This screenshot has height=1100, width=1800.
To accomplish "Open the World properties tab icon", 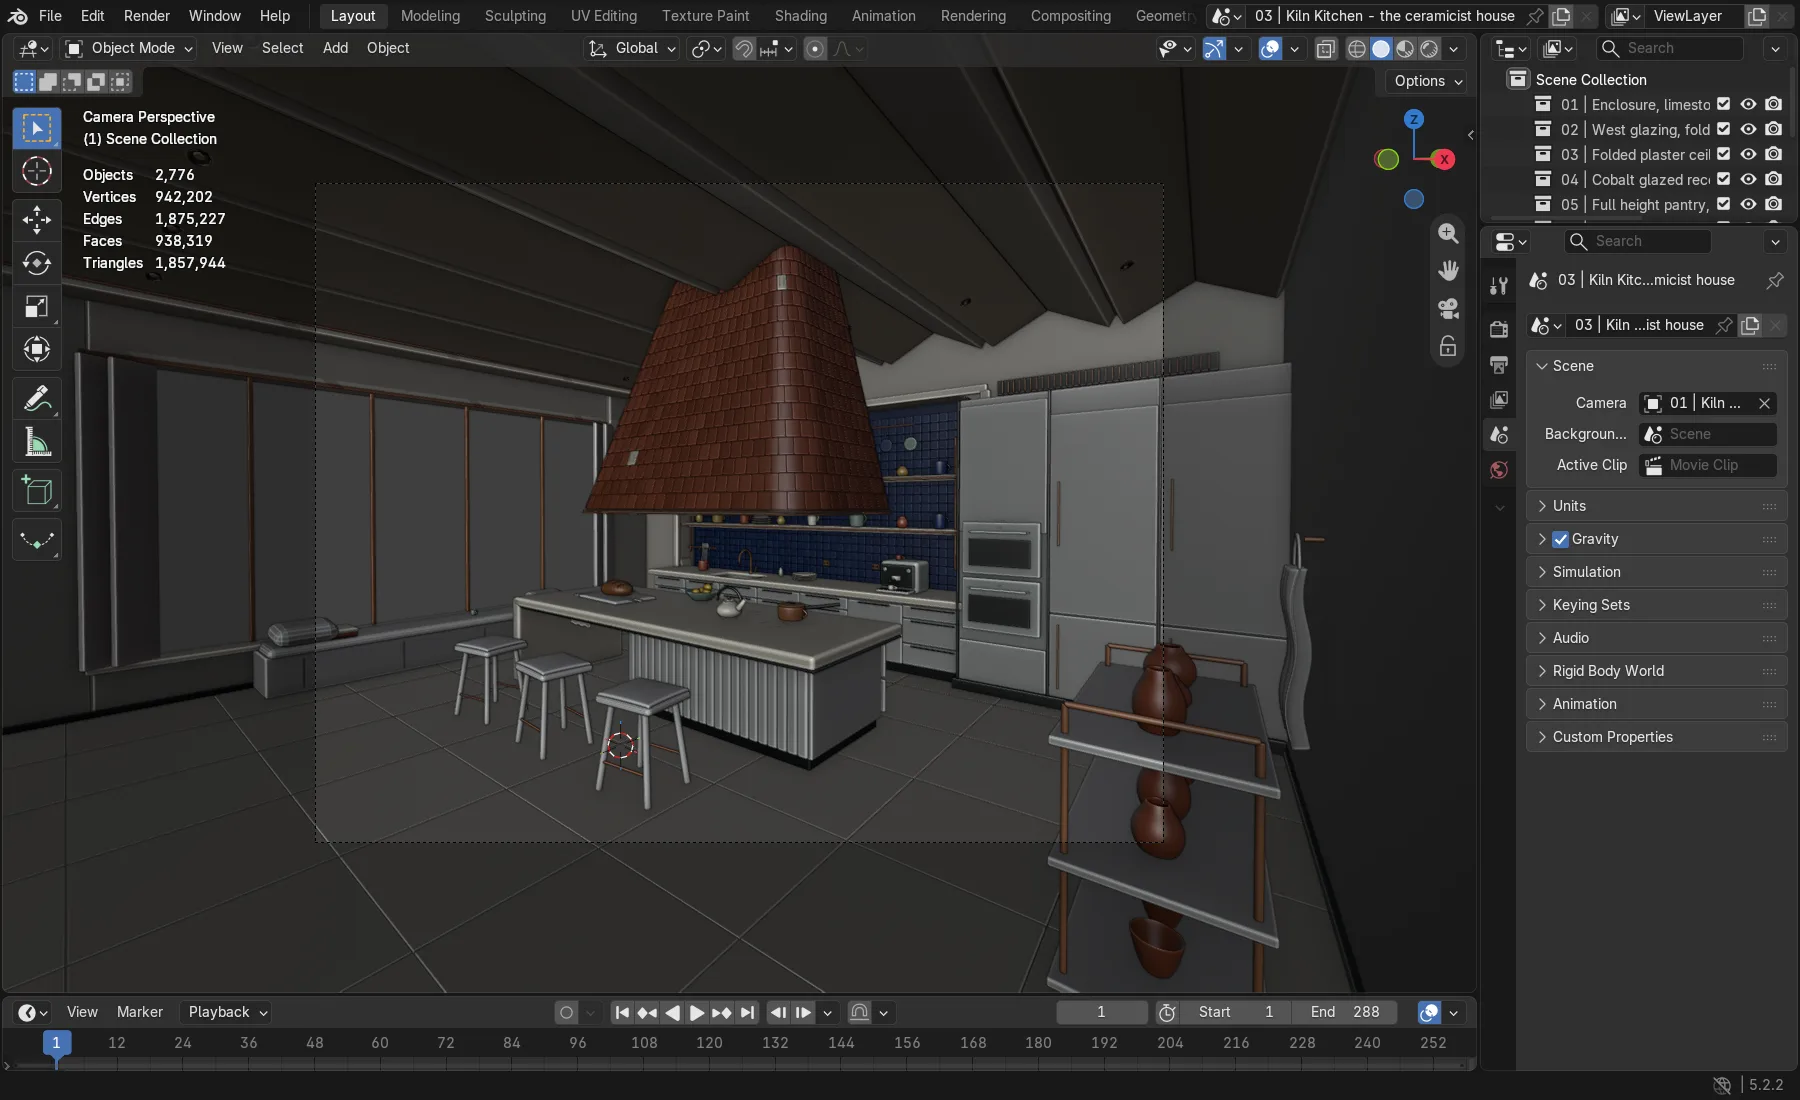I will [x=1498, y=470].
